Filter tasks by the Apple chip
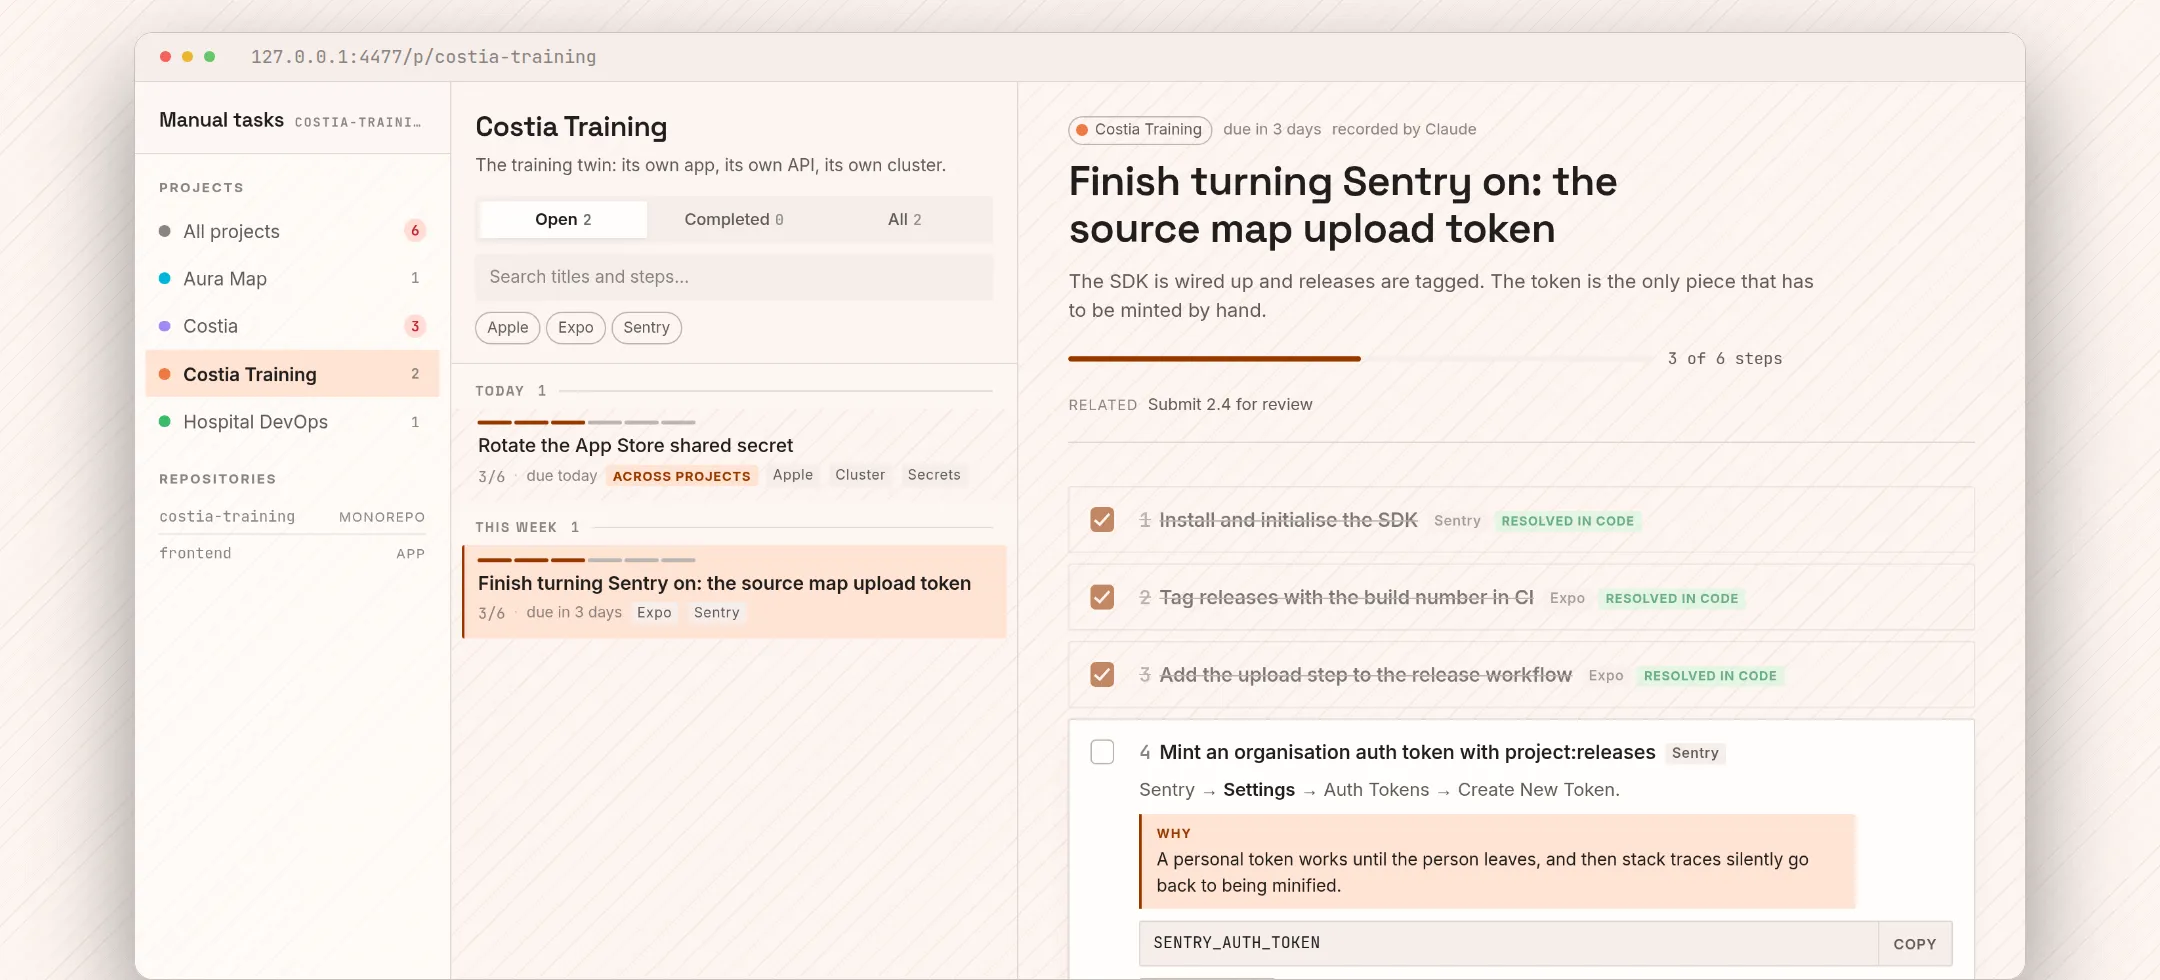 [x=508, y=328]
